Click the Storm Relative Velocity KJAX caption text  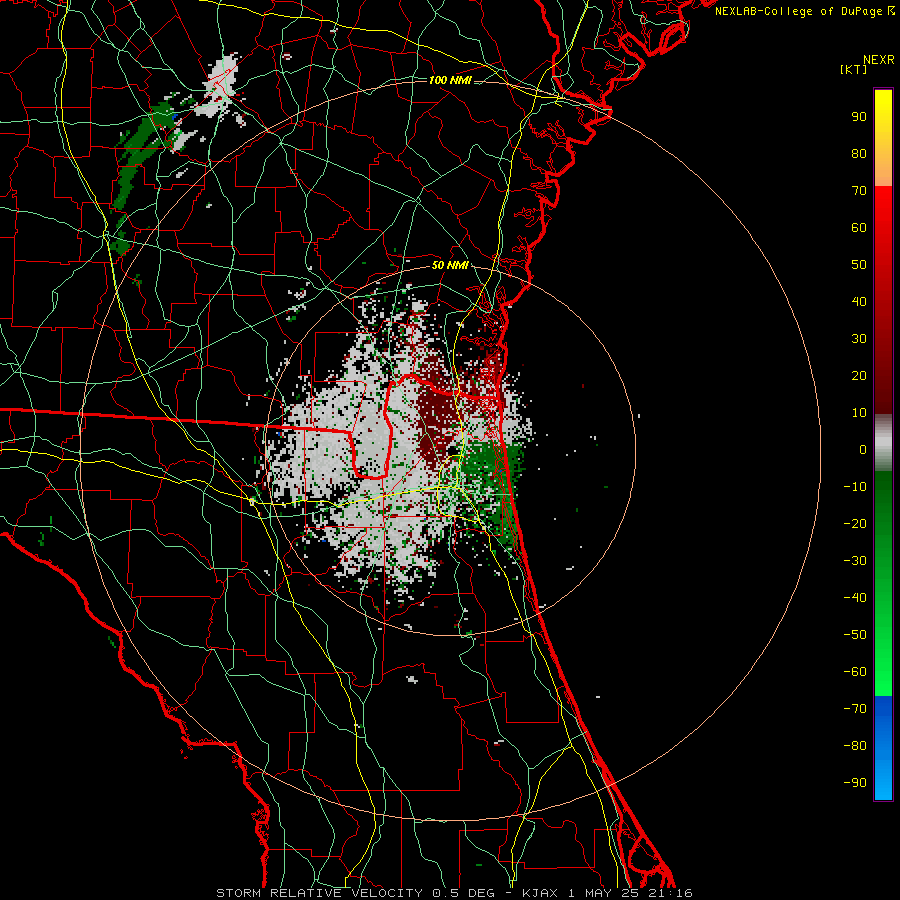(x=454, y=893)
